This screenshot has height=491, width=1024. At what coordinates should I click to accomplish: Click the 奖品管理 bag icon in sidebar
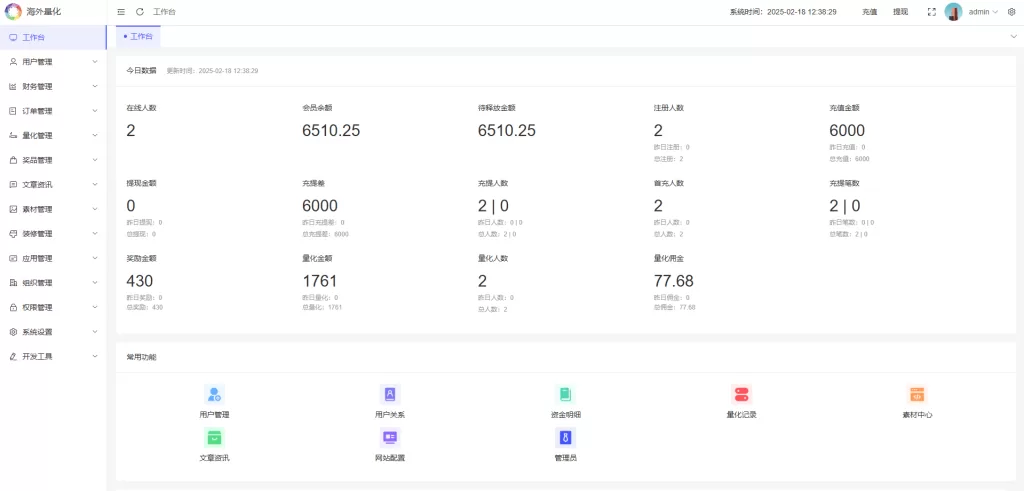13,160
